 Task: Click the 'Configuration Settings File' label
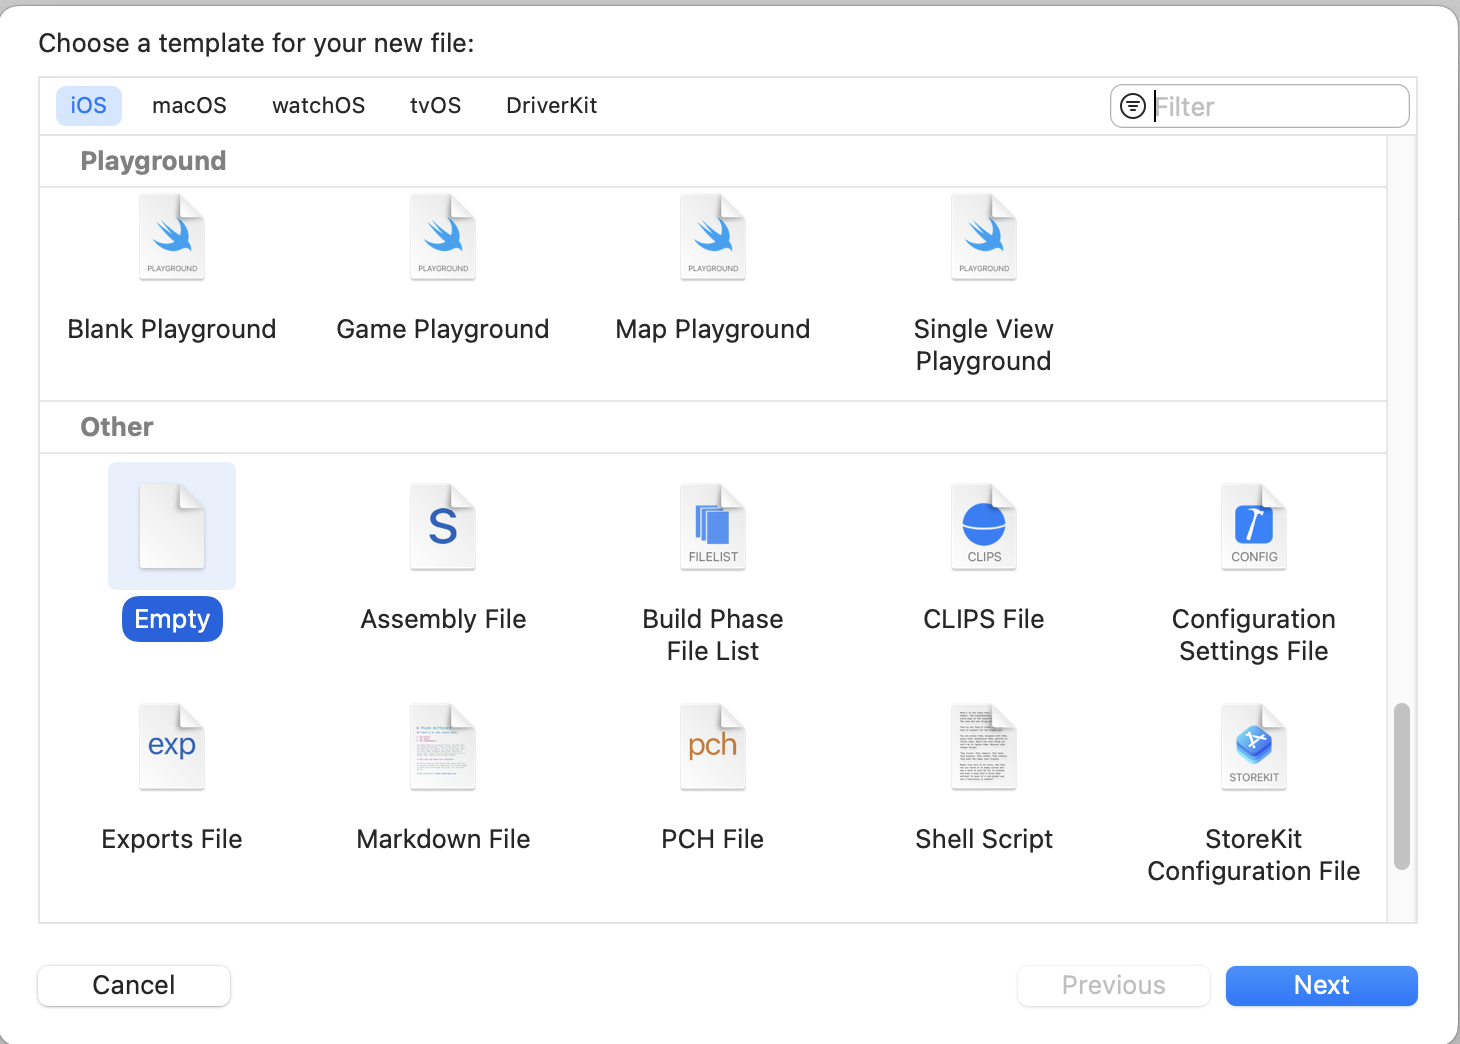(1254, 635)
